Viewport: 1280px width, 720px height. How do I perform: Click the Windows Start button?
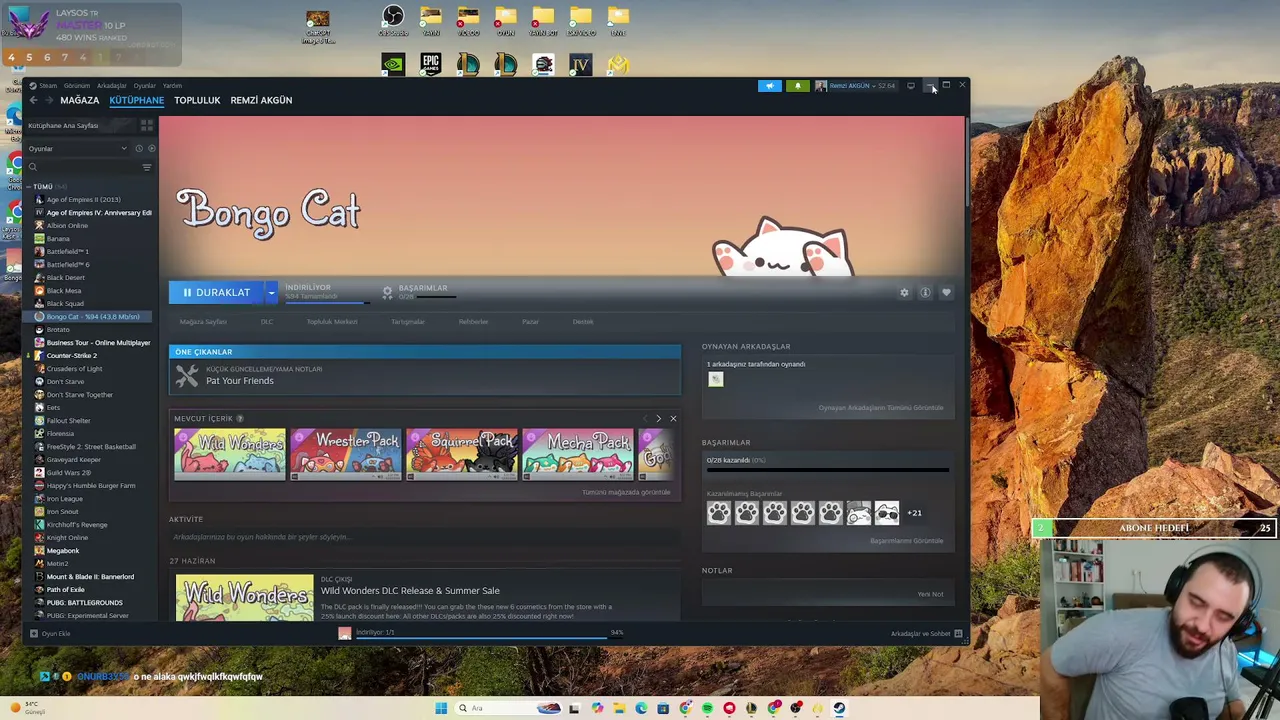(x=441, y=708)
